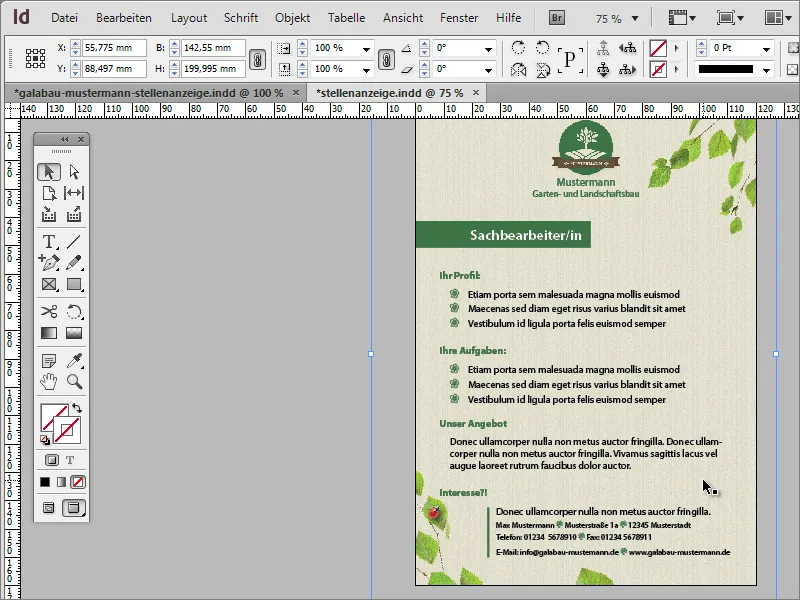The width and height of the screenshot is (800, 600).
Task: Select the Type tool
Action: click(x=49, y=241)
